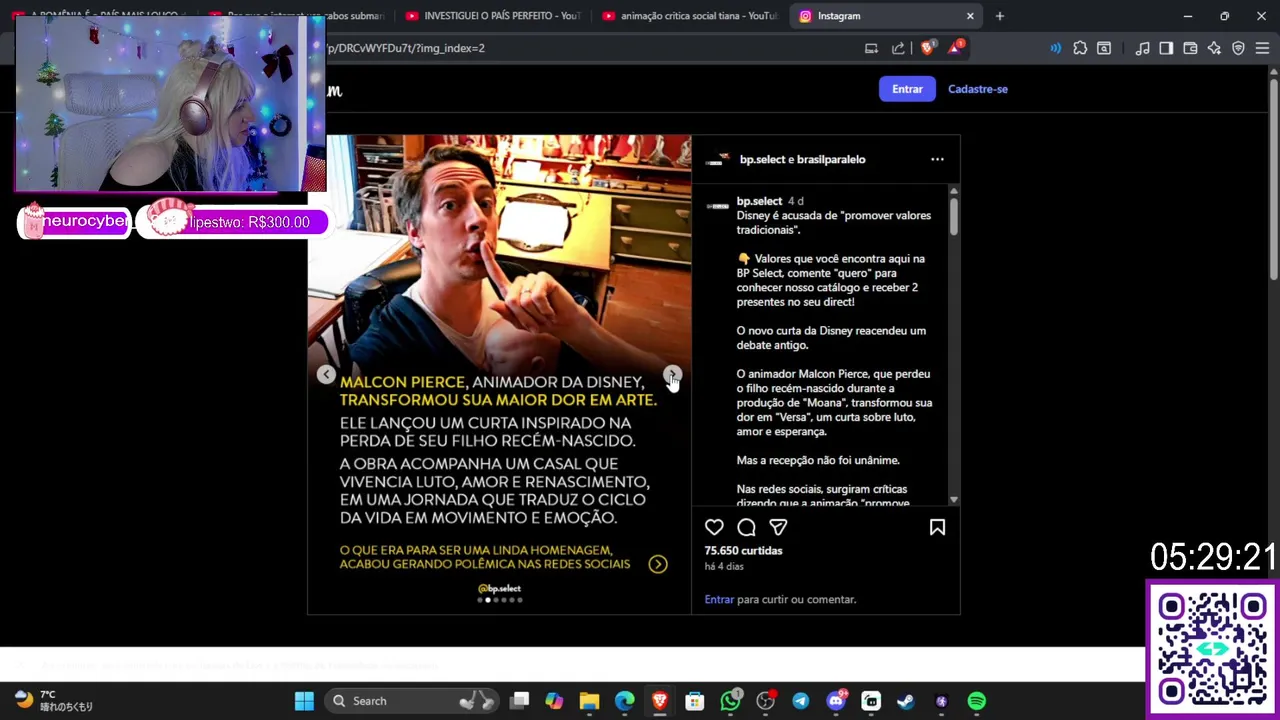Click the blue Entrar button
The height and width of the screenshot is (720, 1280).
907,89
